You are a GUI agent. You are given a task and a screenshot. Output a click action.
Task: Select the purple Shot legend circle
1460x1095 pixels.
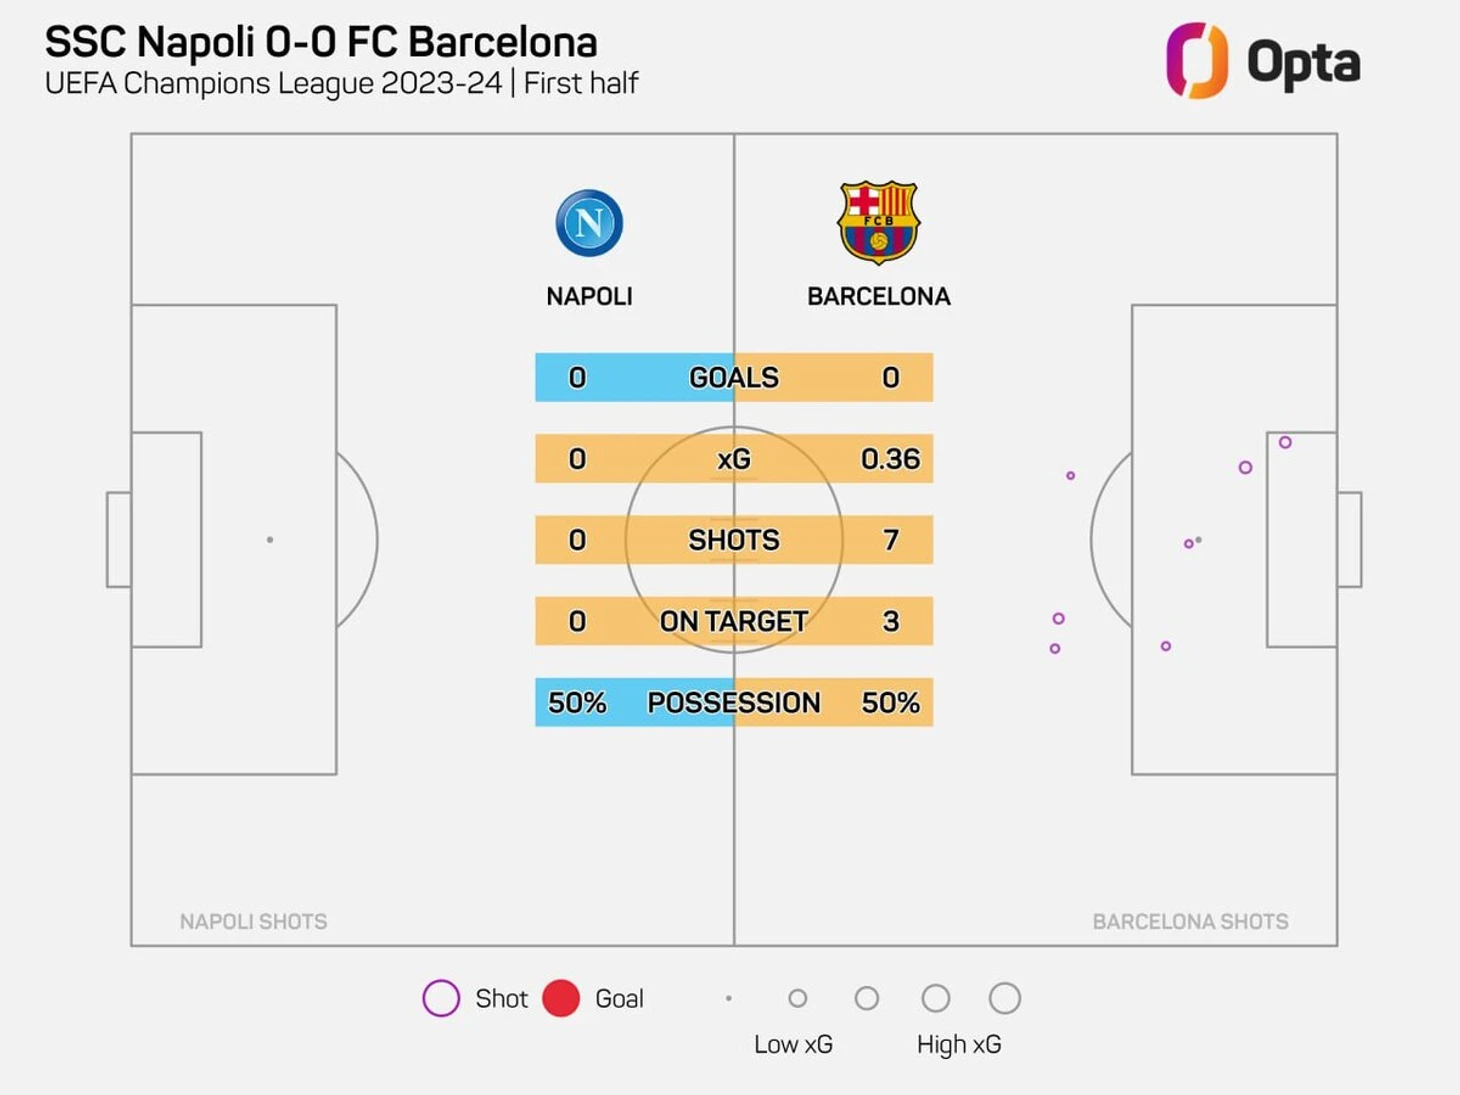[441, 998]
